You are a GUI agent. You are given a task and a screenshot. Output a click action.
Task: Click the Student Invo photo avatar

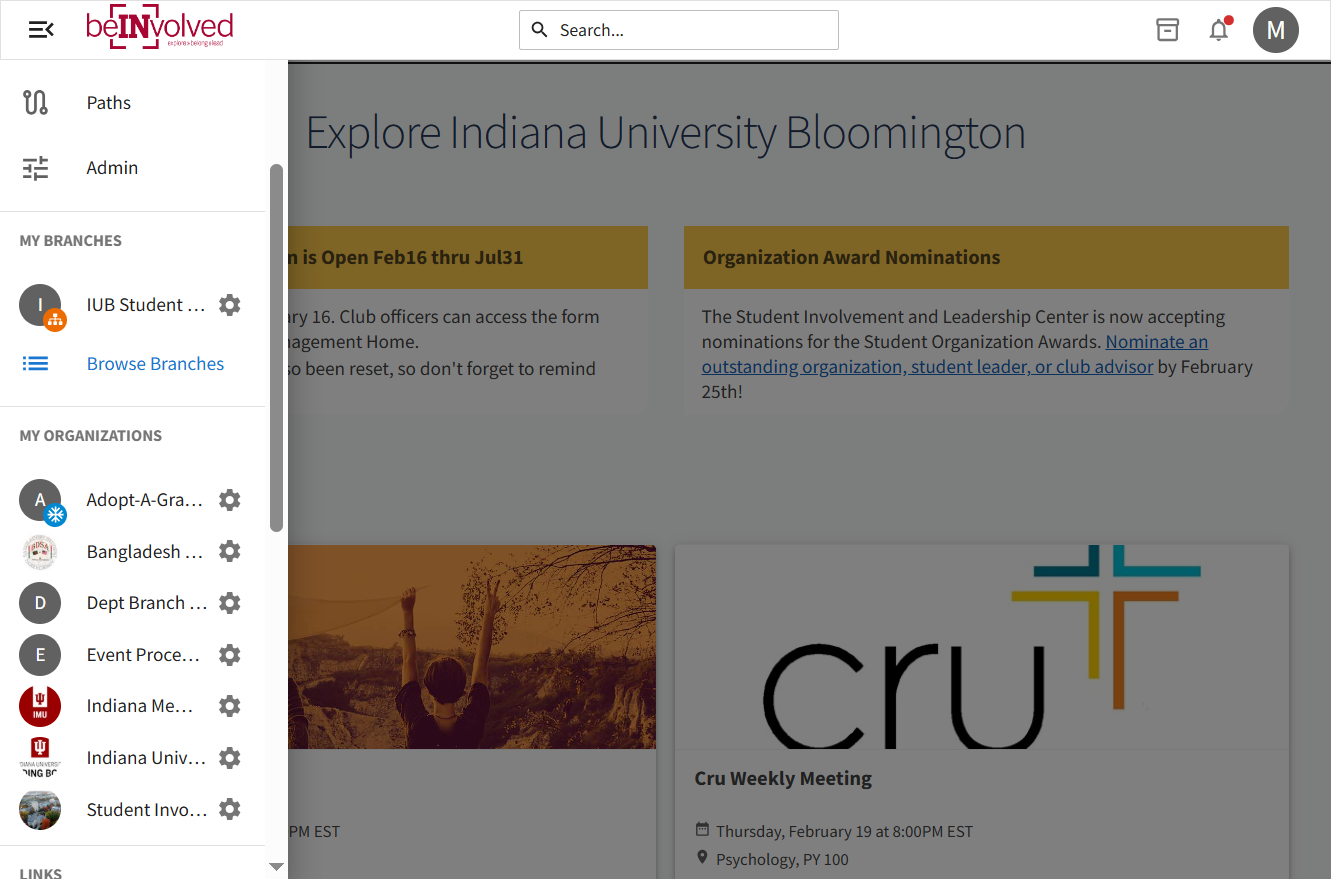tap(40, 809)
